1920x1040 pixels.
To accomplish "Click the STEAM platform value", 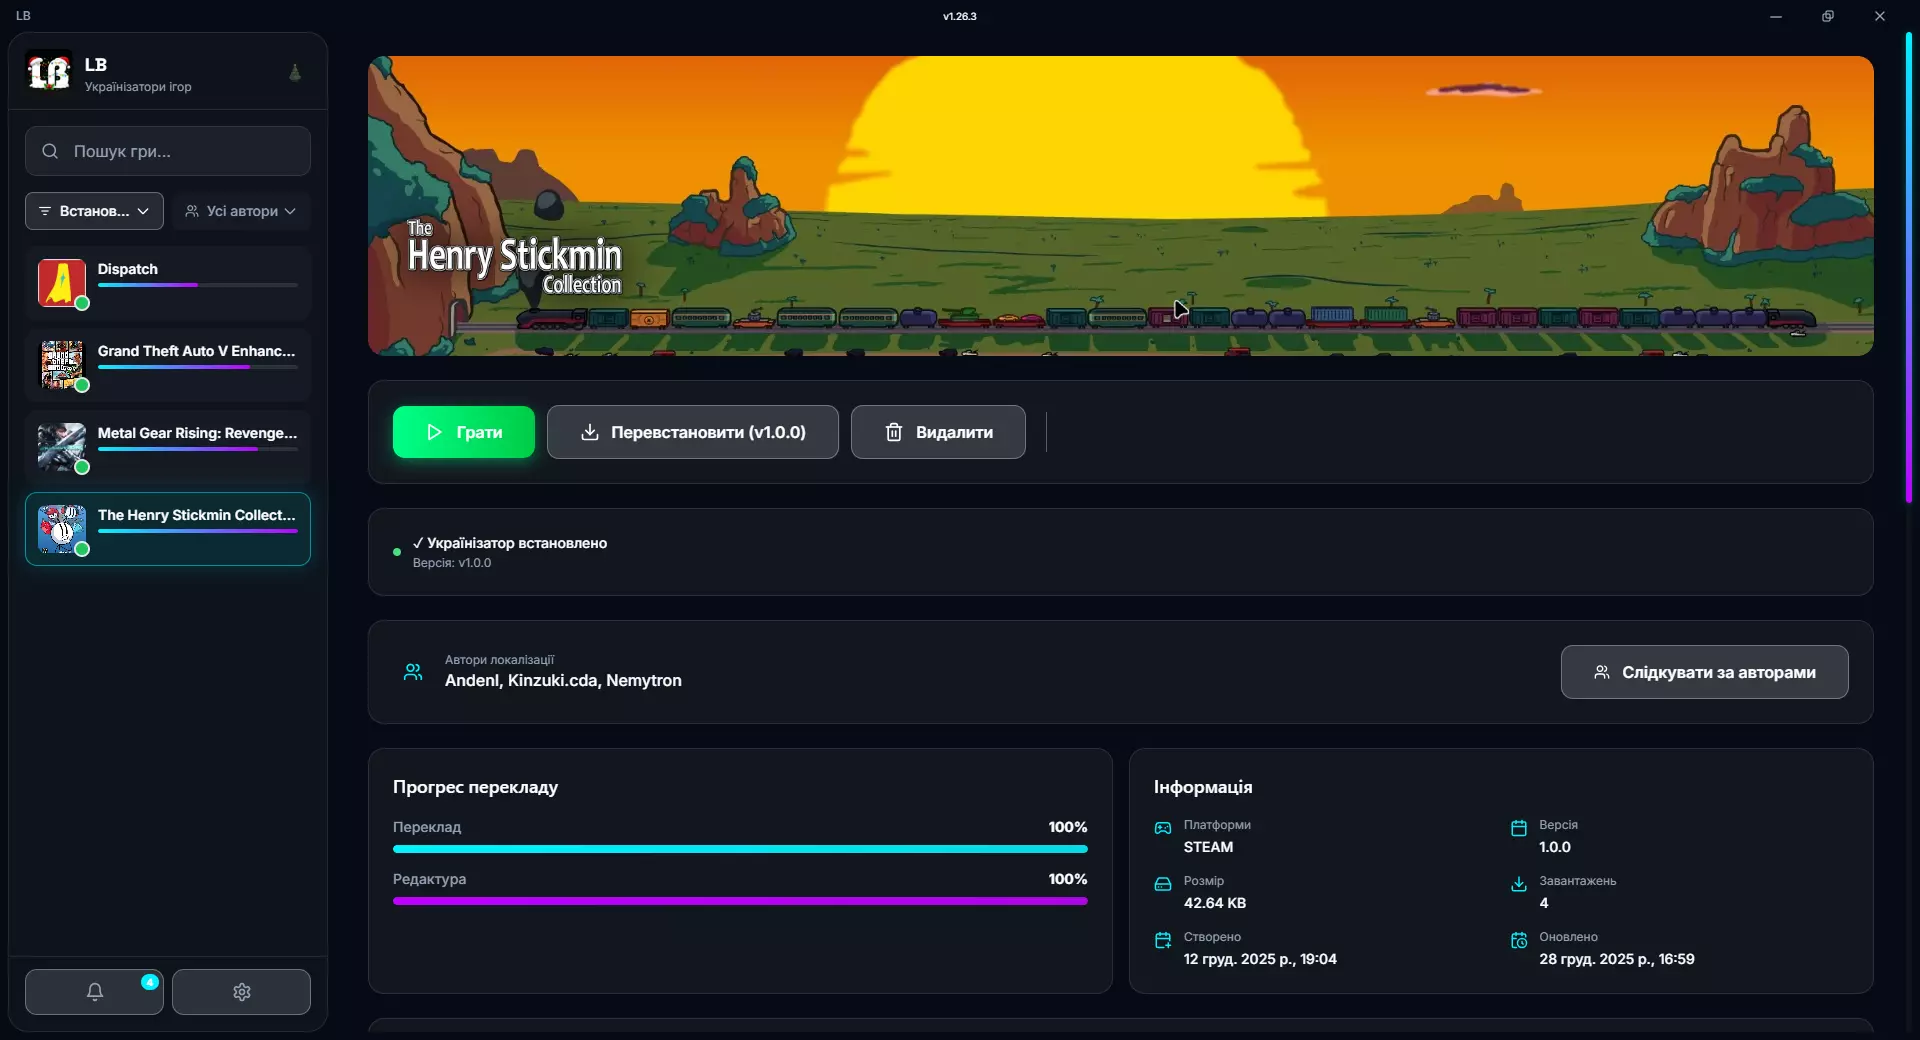I will coord(1208,847).
